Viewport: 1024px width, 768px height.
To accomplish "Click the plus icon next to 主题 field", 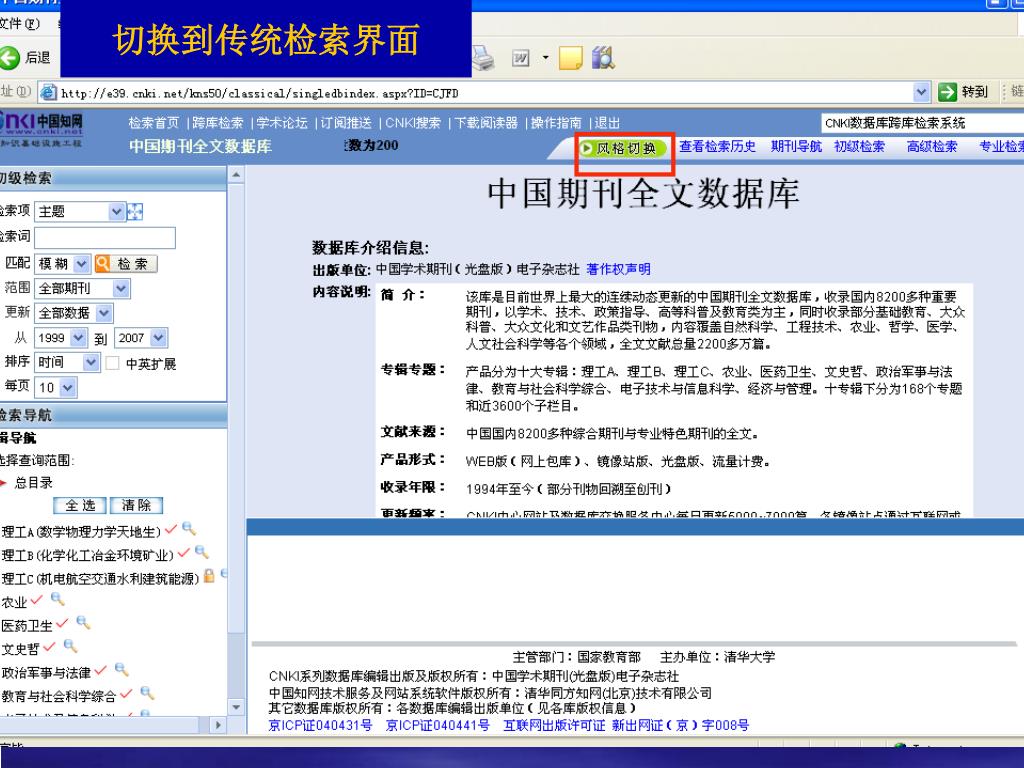I will (x=135, y=212).
